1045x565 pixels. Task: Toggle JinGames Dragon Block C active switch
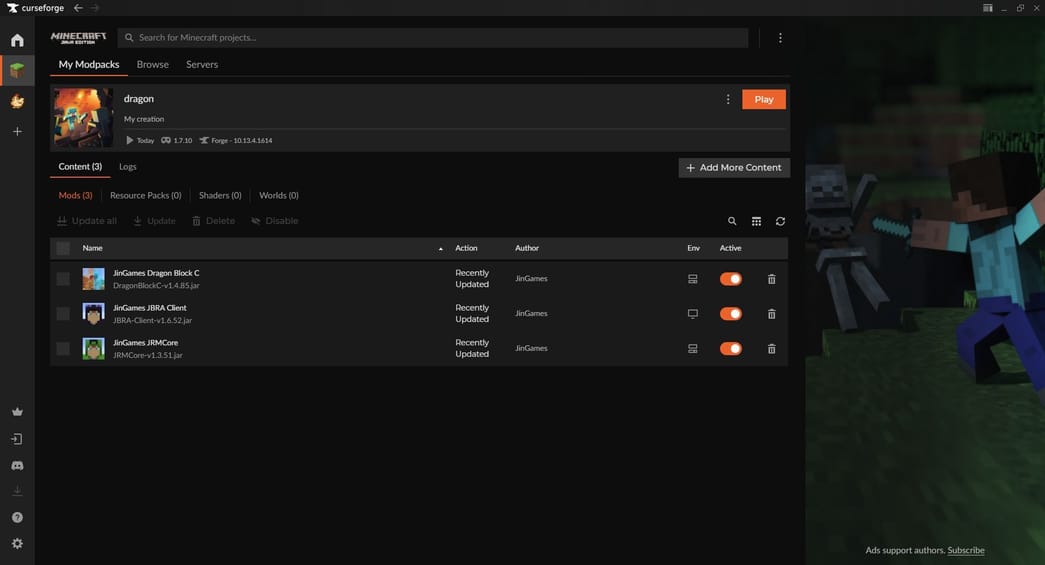coord(731,279)
